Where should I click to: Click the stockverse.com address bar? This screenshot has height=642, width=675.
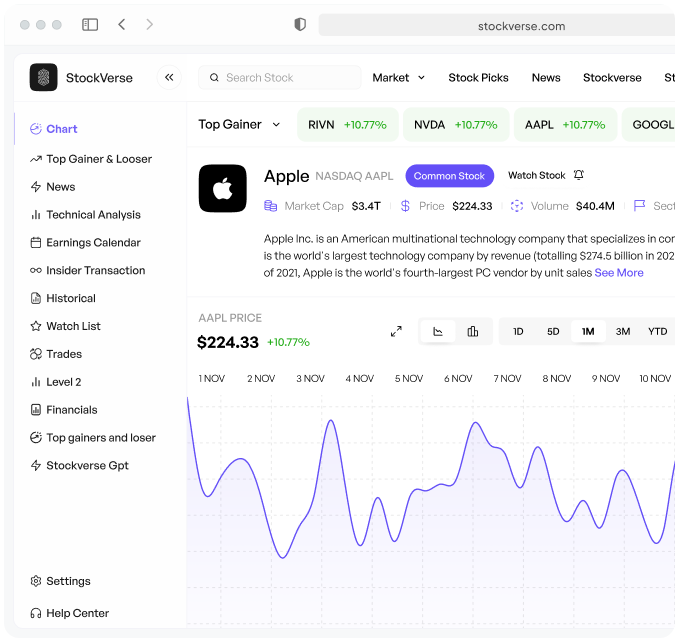pos(497,25)
